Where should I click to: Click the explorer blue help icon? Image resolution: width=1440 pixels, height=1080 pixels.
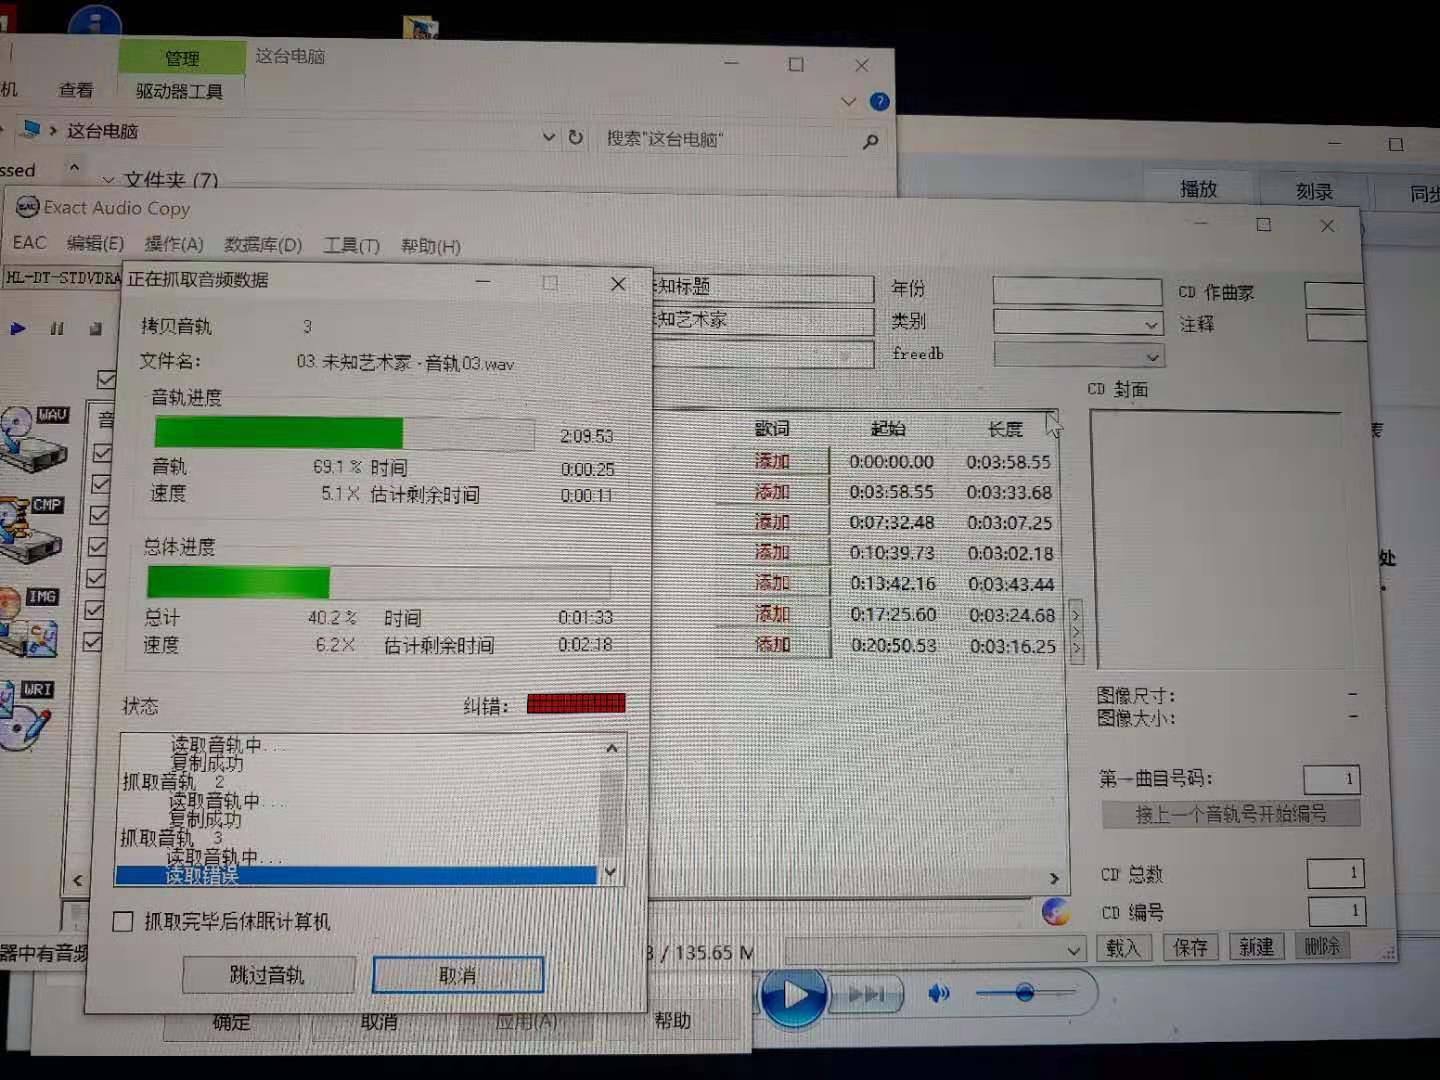(879, 101)
